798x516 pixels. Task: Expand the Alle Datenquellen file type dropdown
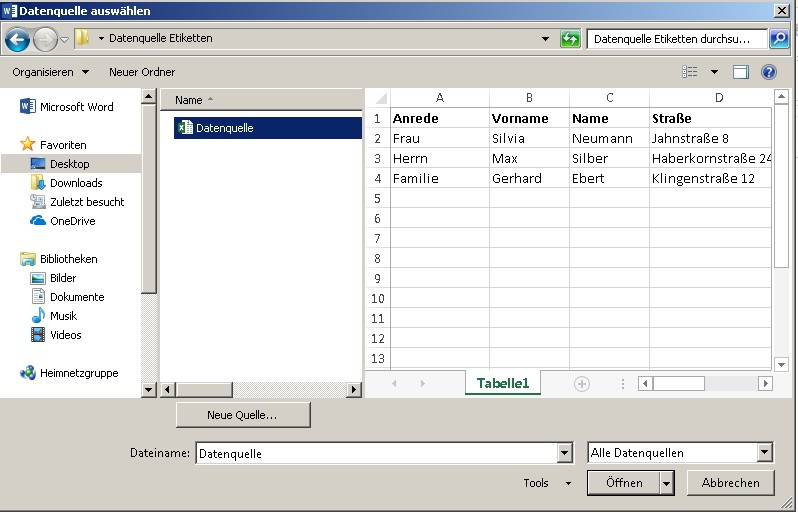pos(765,453)
